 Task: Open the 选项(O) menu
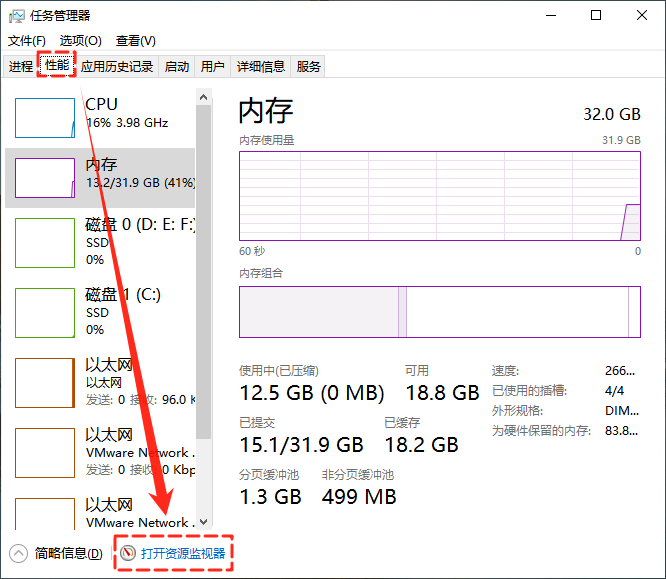tap(80, 41)
